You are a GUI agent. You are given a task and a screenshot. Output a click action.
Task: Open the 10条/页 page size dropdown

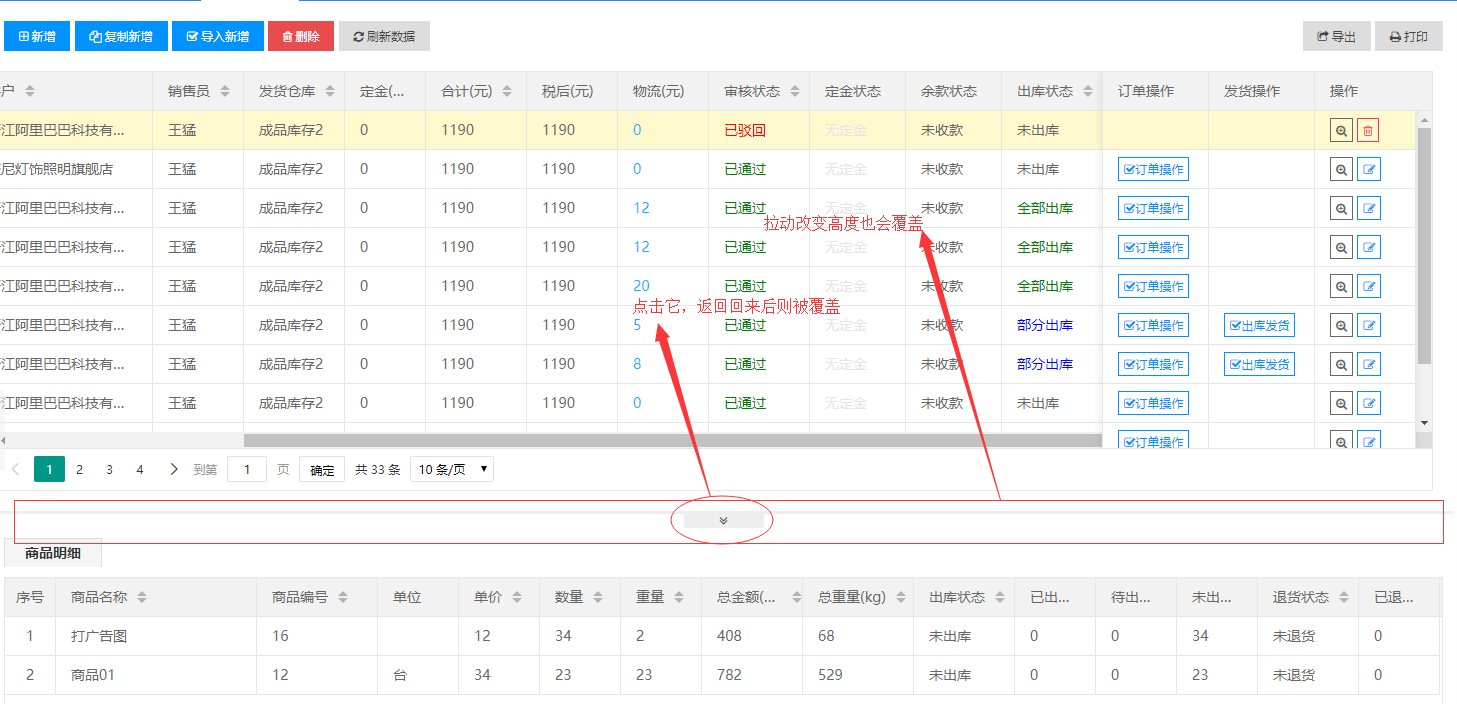pos(452,469)
